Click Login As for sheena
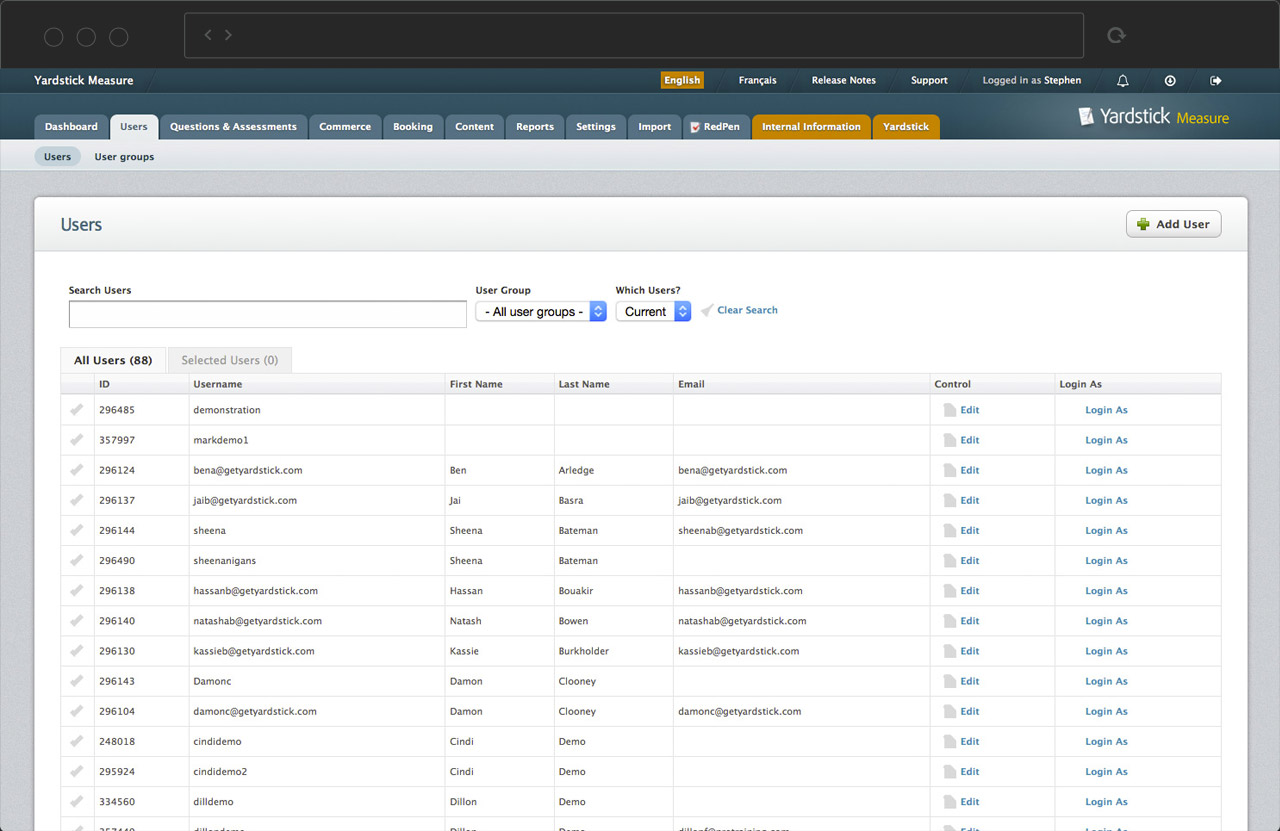This screenshot has width=1280, height=831. point(1106,531)
